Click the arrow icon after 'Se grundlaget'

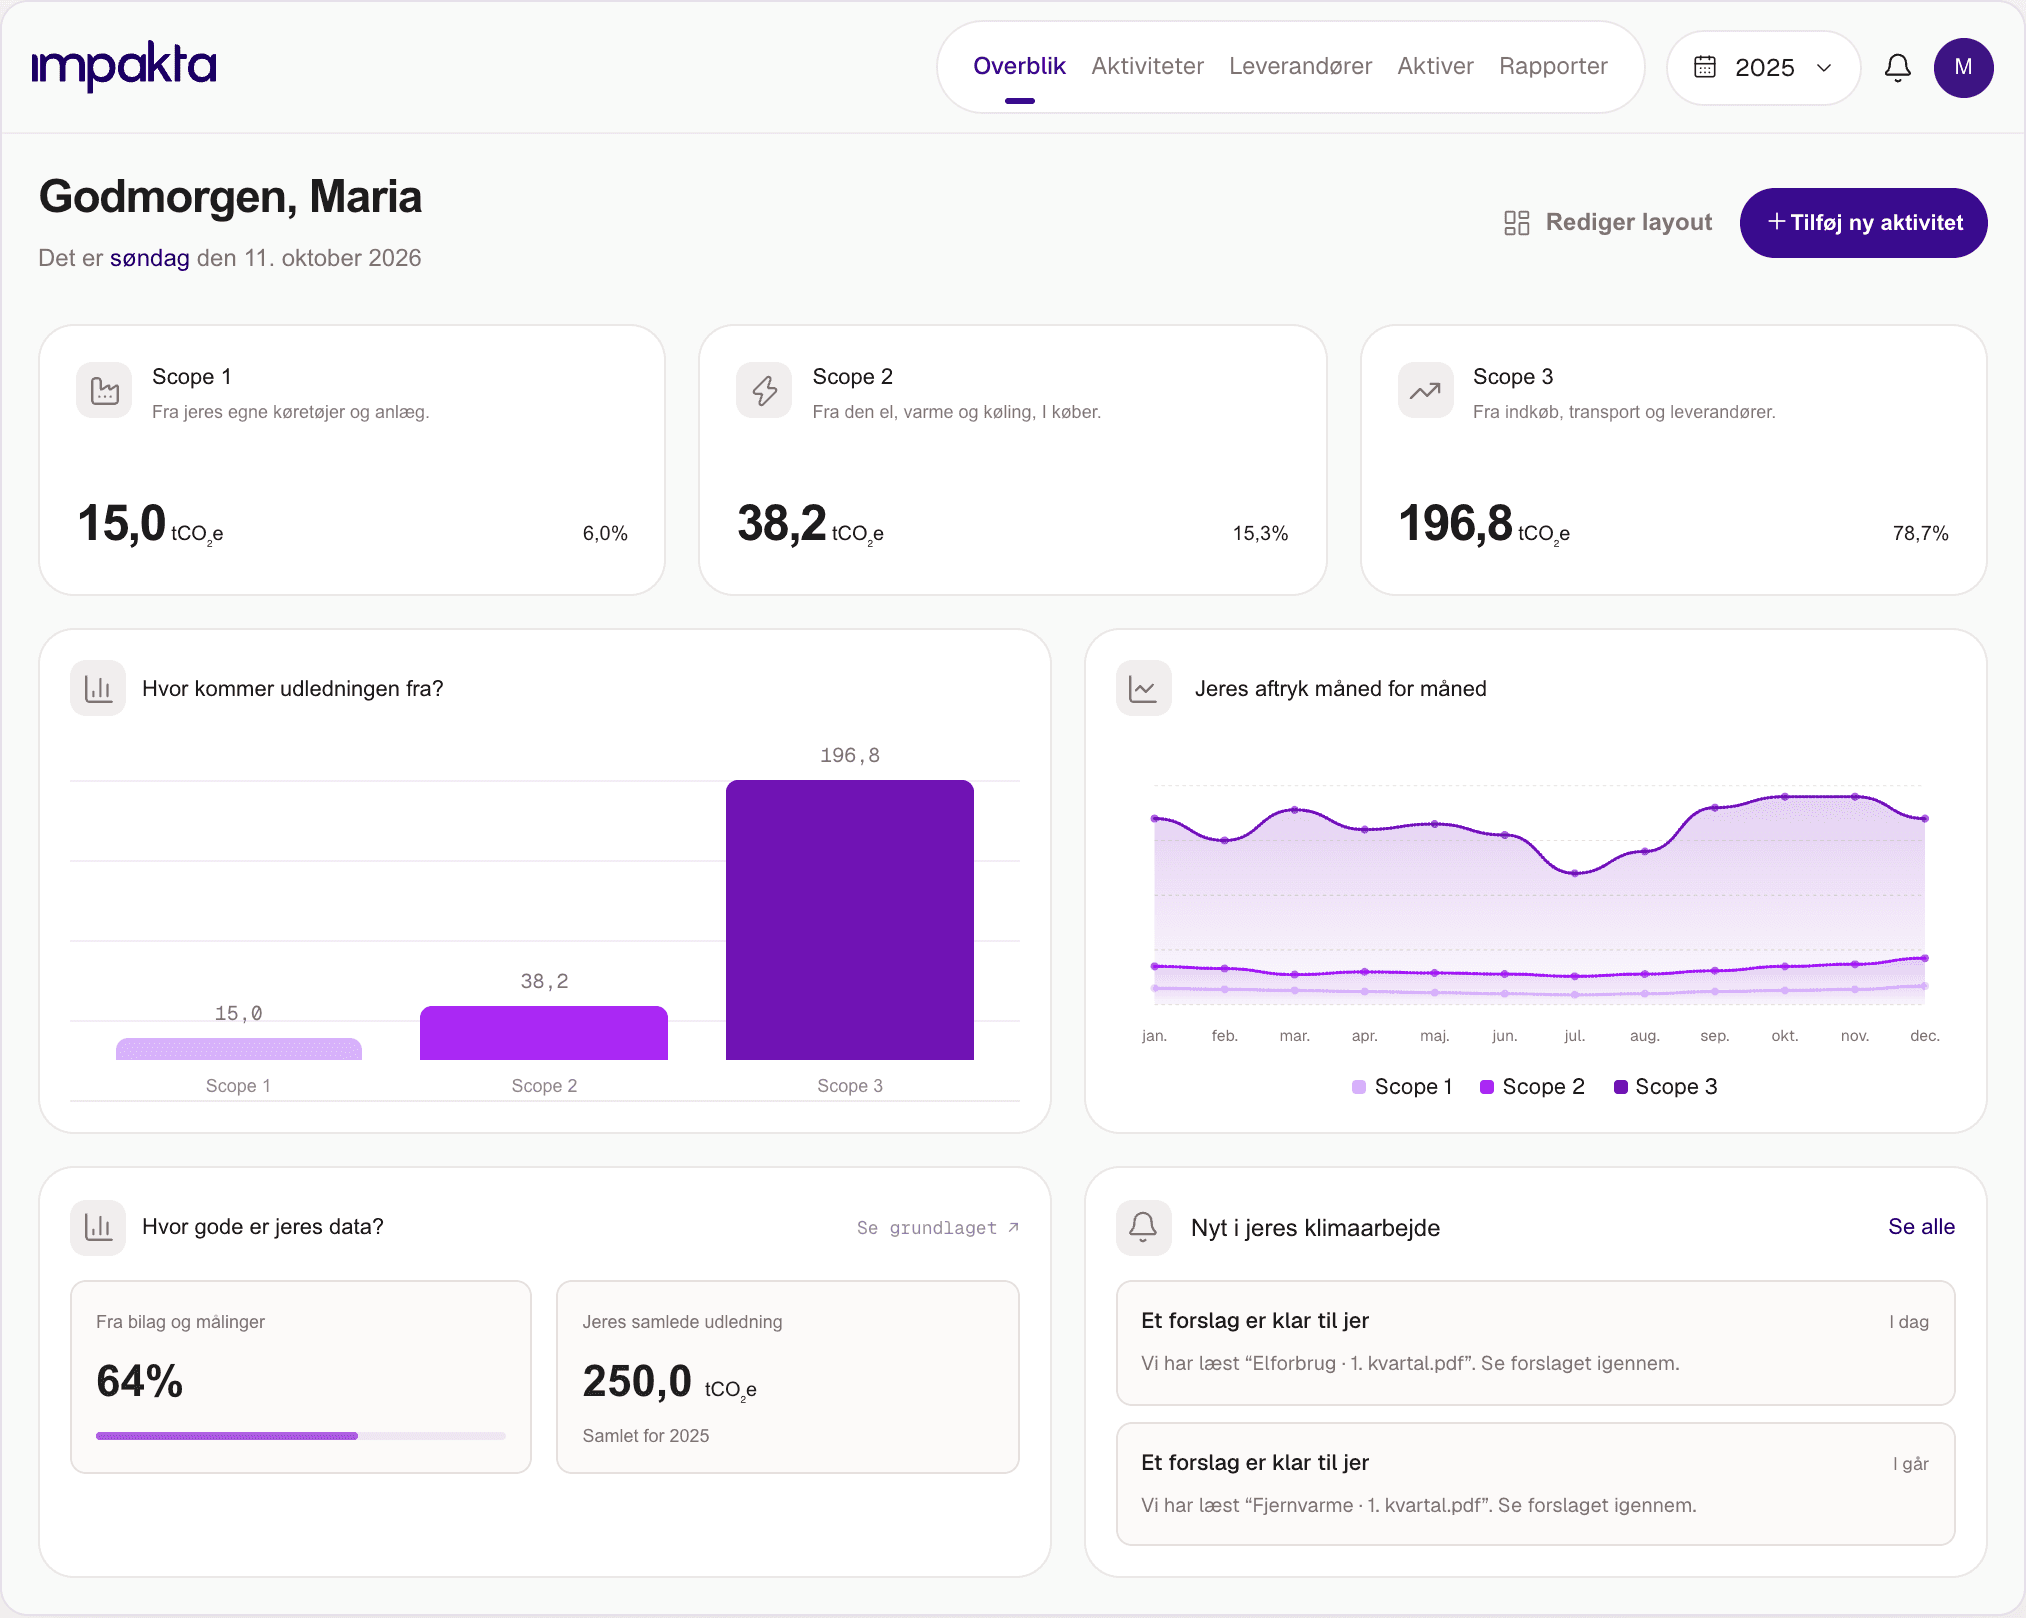point(1013,1227)
